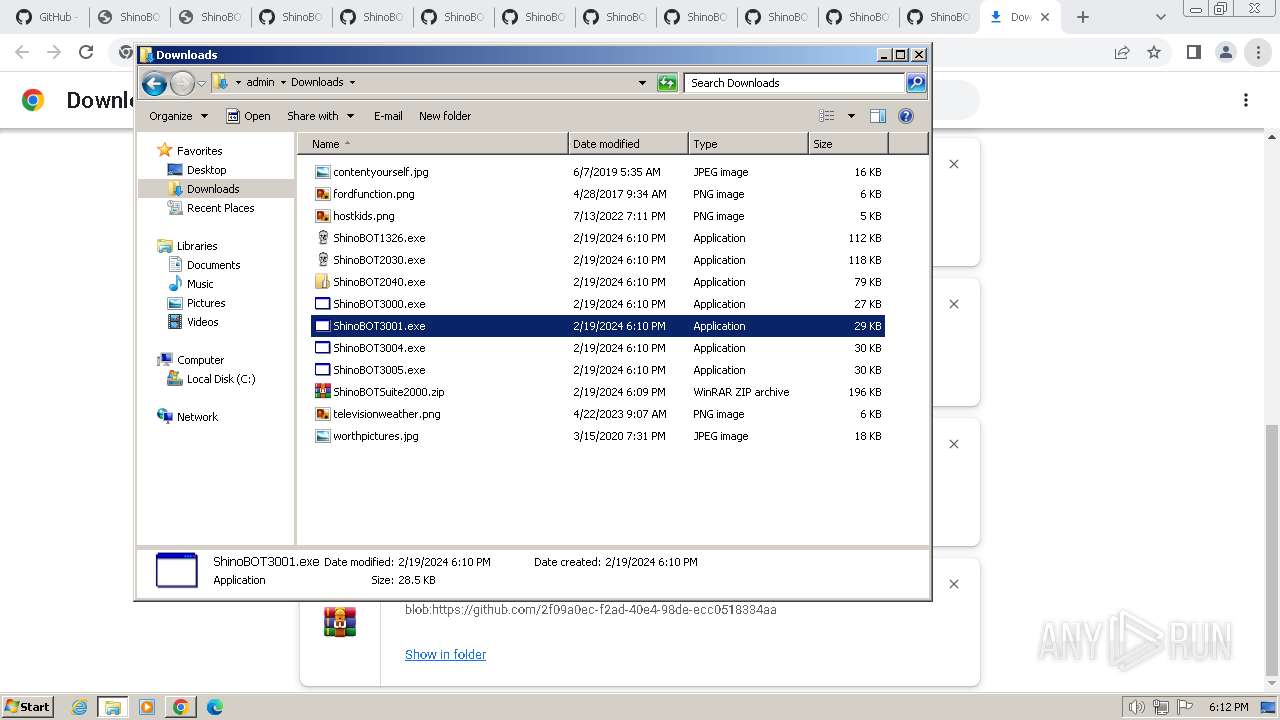1280x720 pixels.
Task: Select the ShinoBOT2040.exe folder-like icon
Action: click(322, 282)
